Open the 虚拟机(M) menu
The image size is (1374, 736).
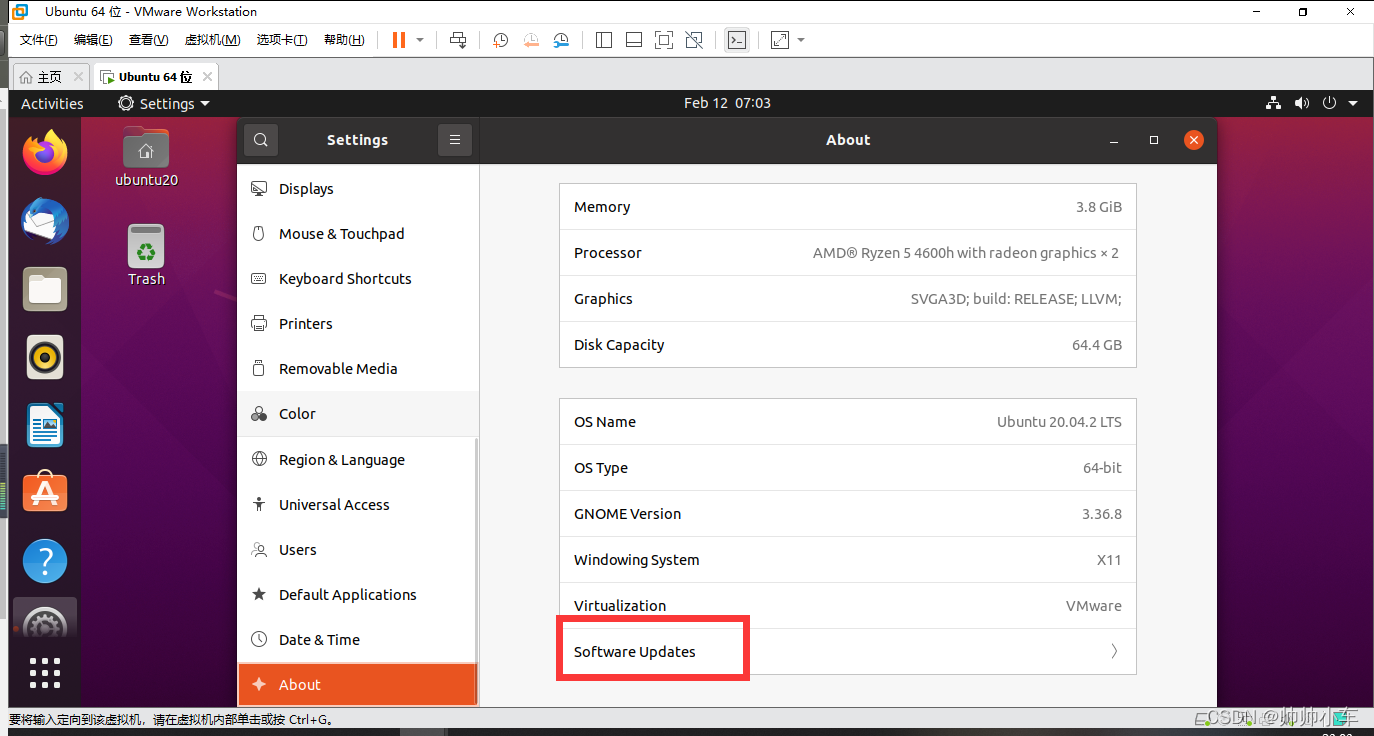(x=212, y=40)
